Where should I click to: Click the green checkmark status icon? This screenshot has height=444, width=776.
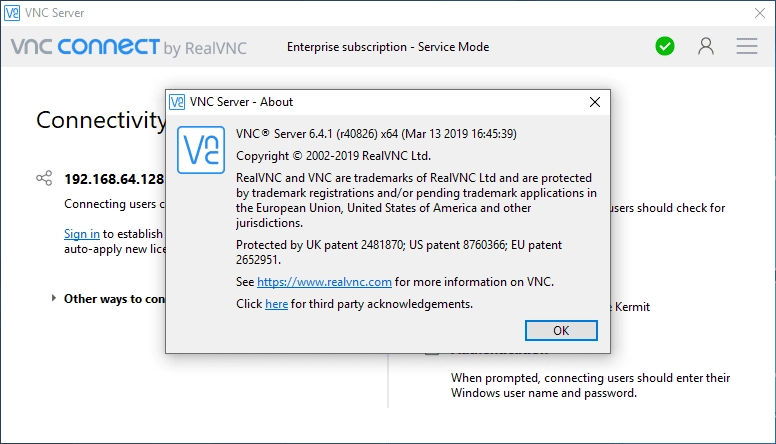tap(665, 46)
